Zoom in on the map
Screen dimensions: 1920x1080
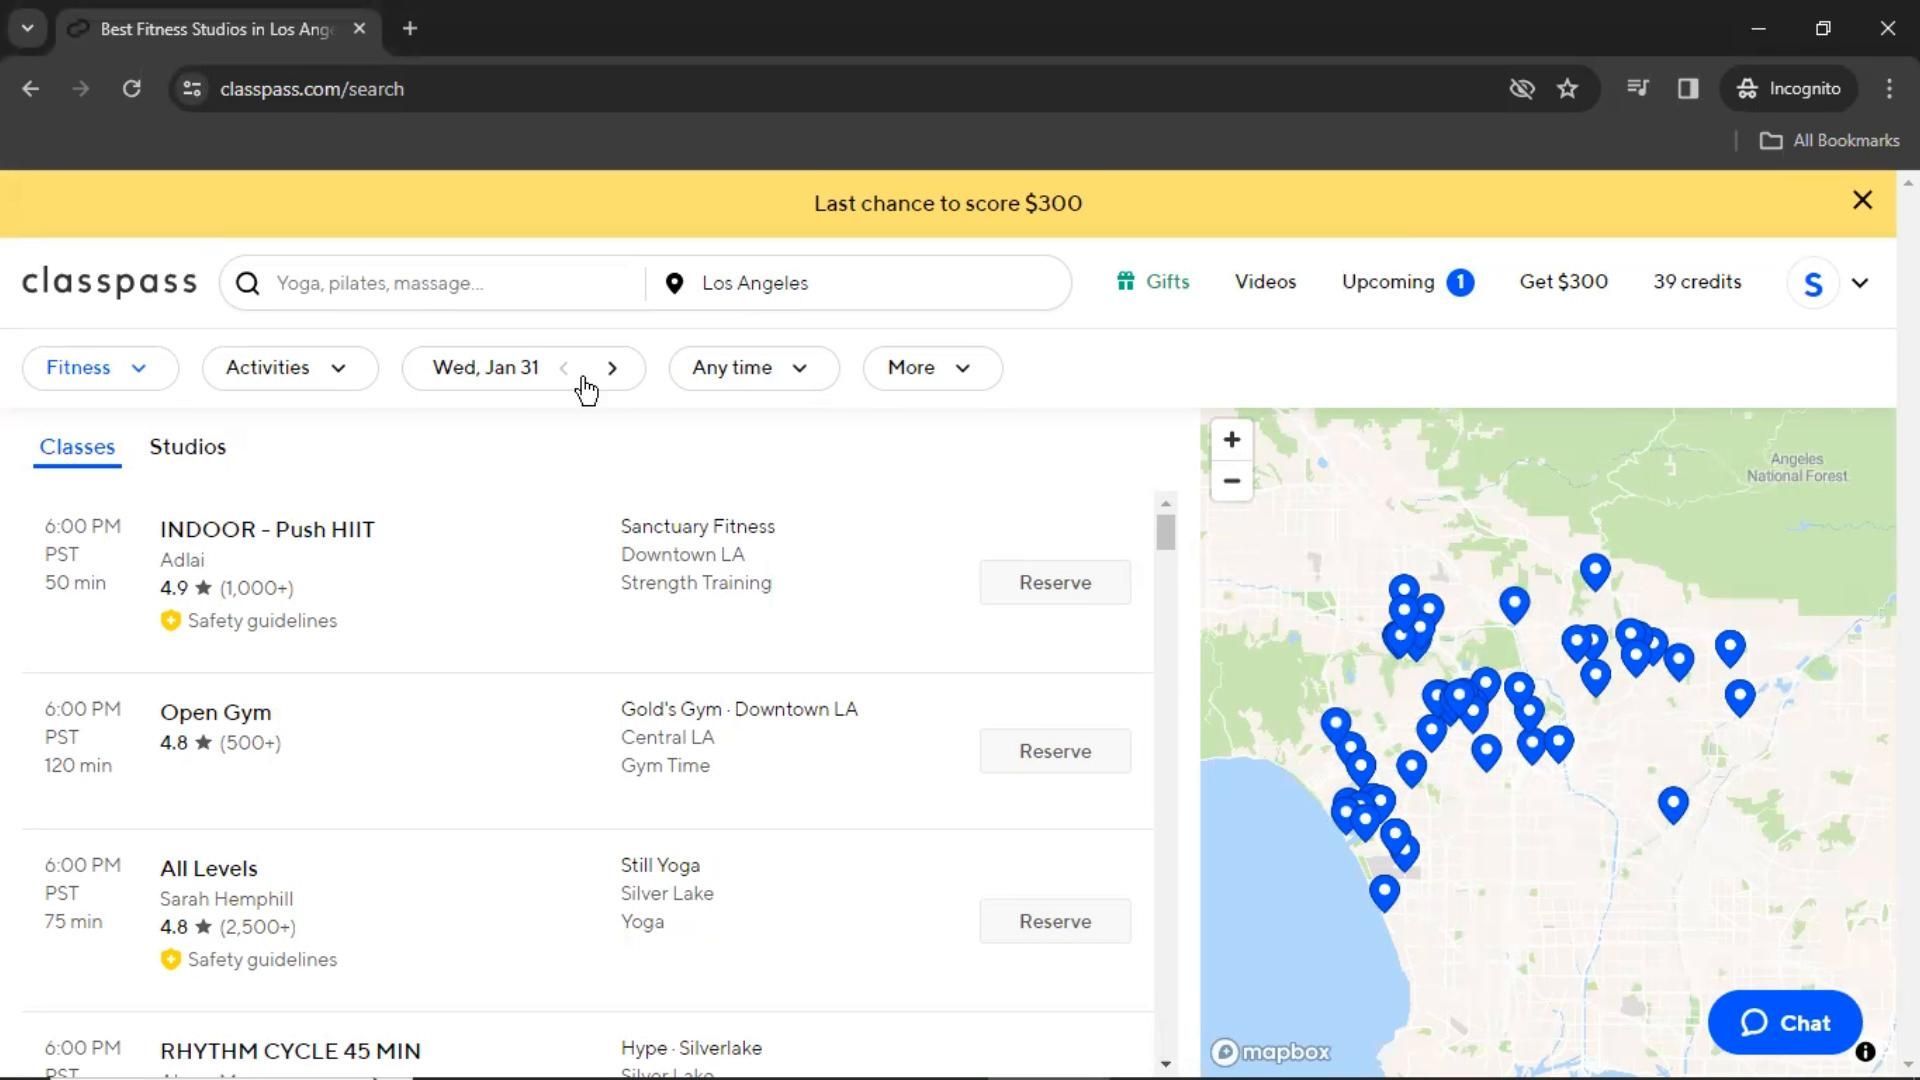click(1231, 440)
